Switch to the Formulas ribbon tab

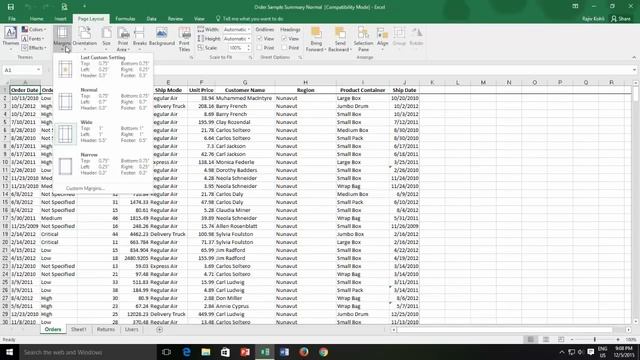125,19
